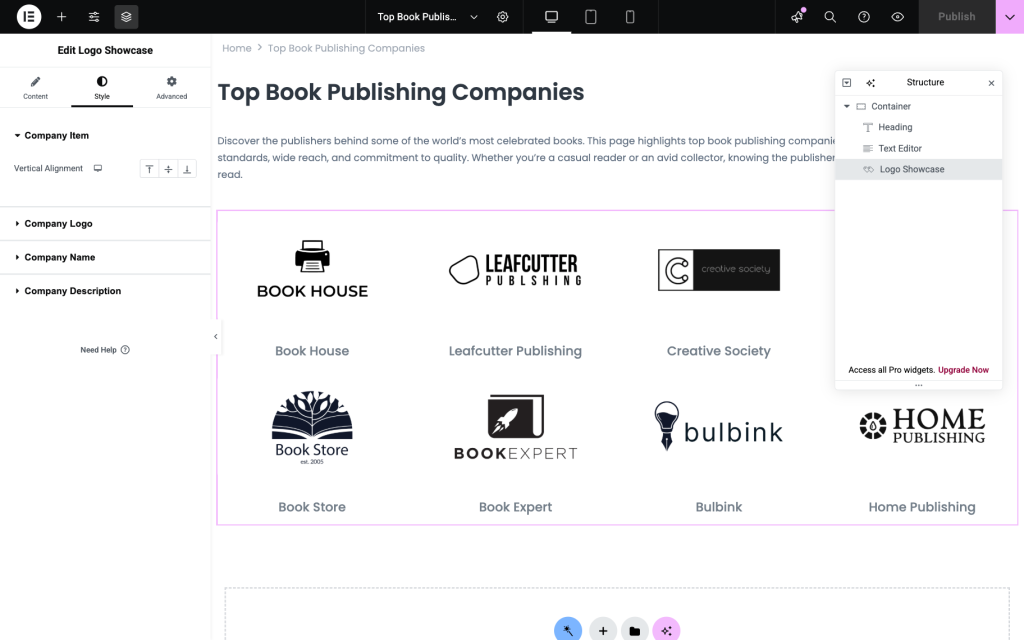Click the Home Publishing logo image
Image resolution: width=1024 pixels, height=640 pixels.
pyautogui.click(x=922, y=426)
